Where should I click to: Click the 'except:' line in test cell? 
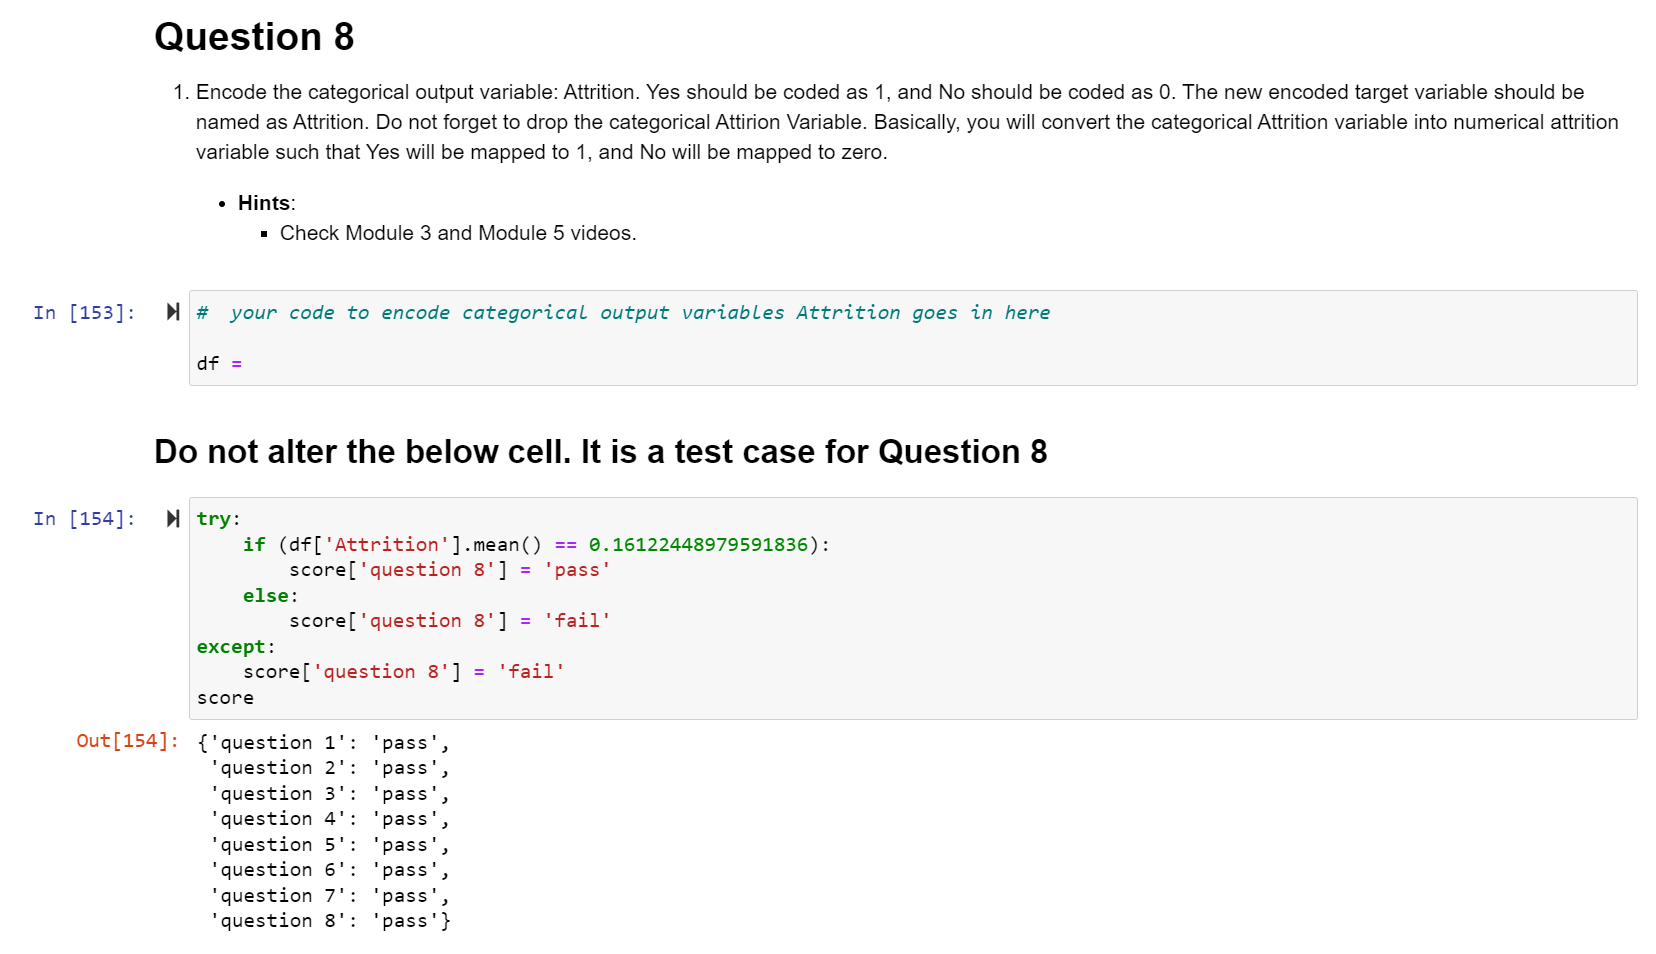coord(235,647)
